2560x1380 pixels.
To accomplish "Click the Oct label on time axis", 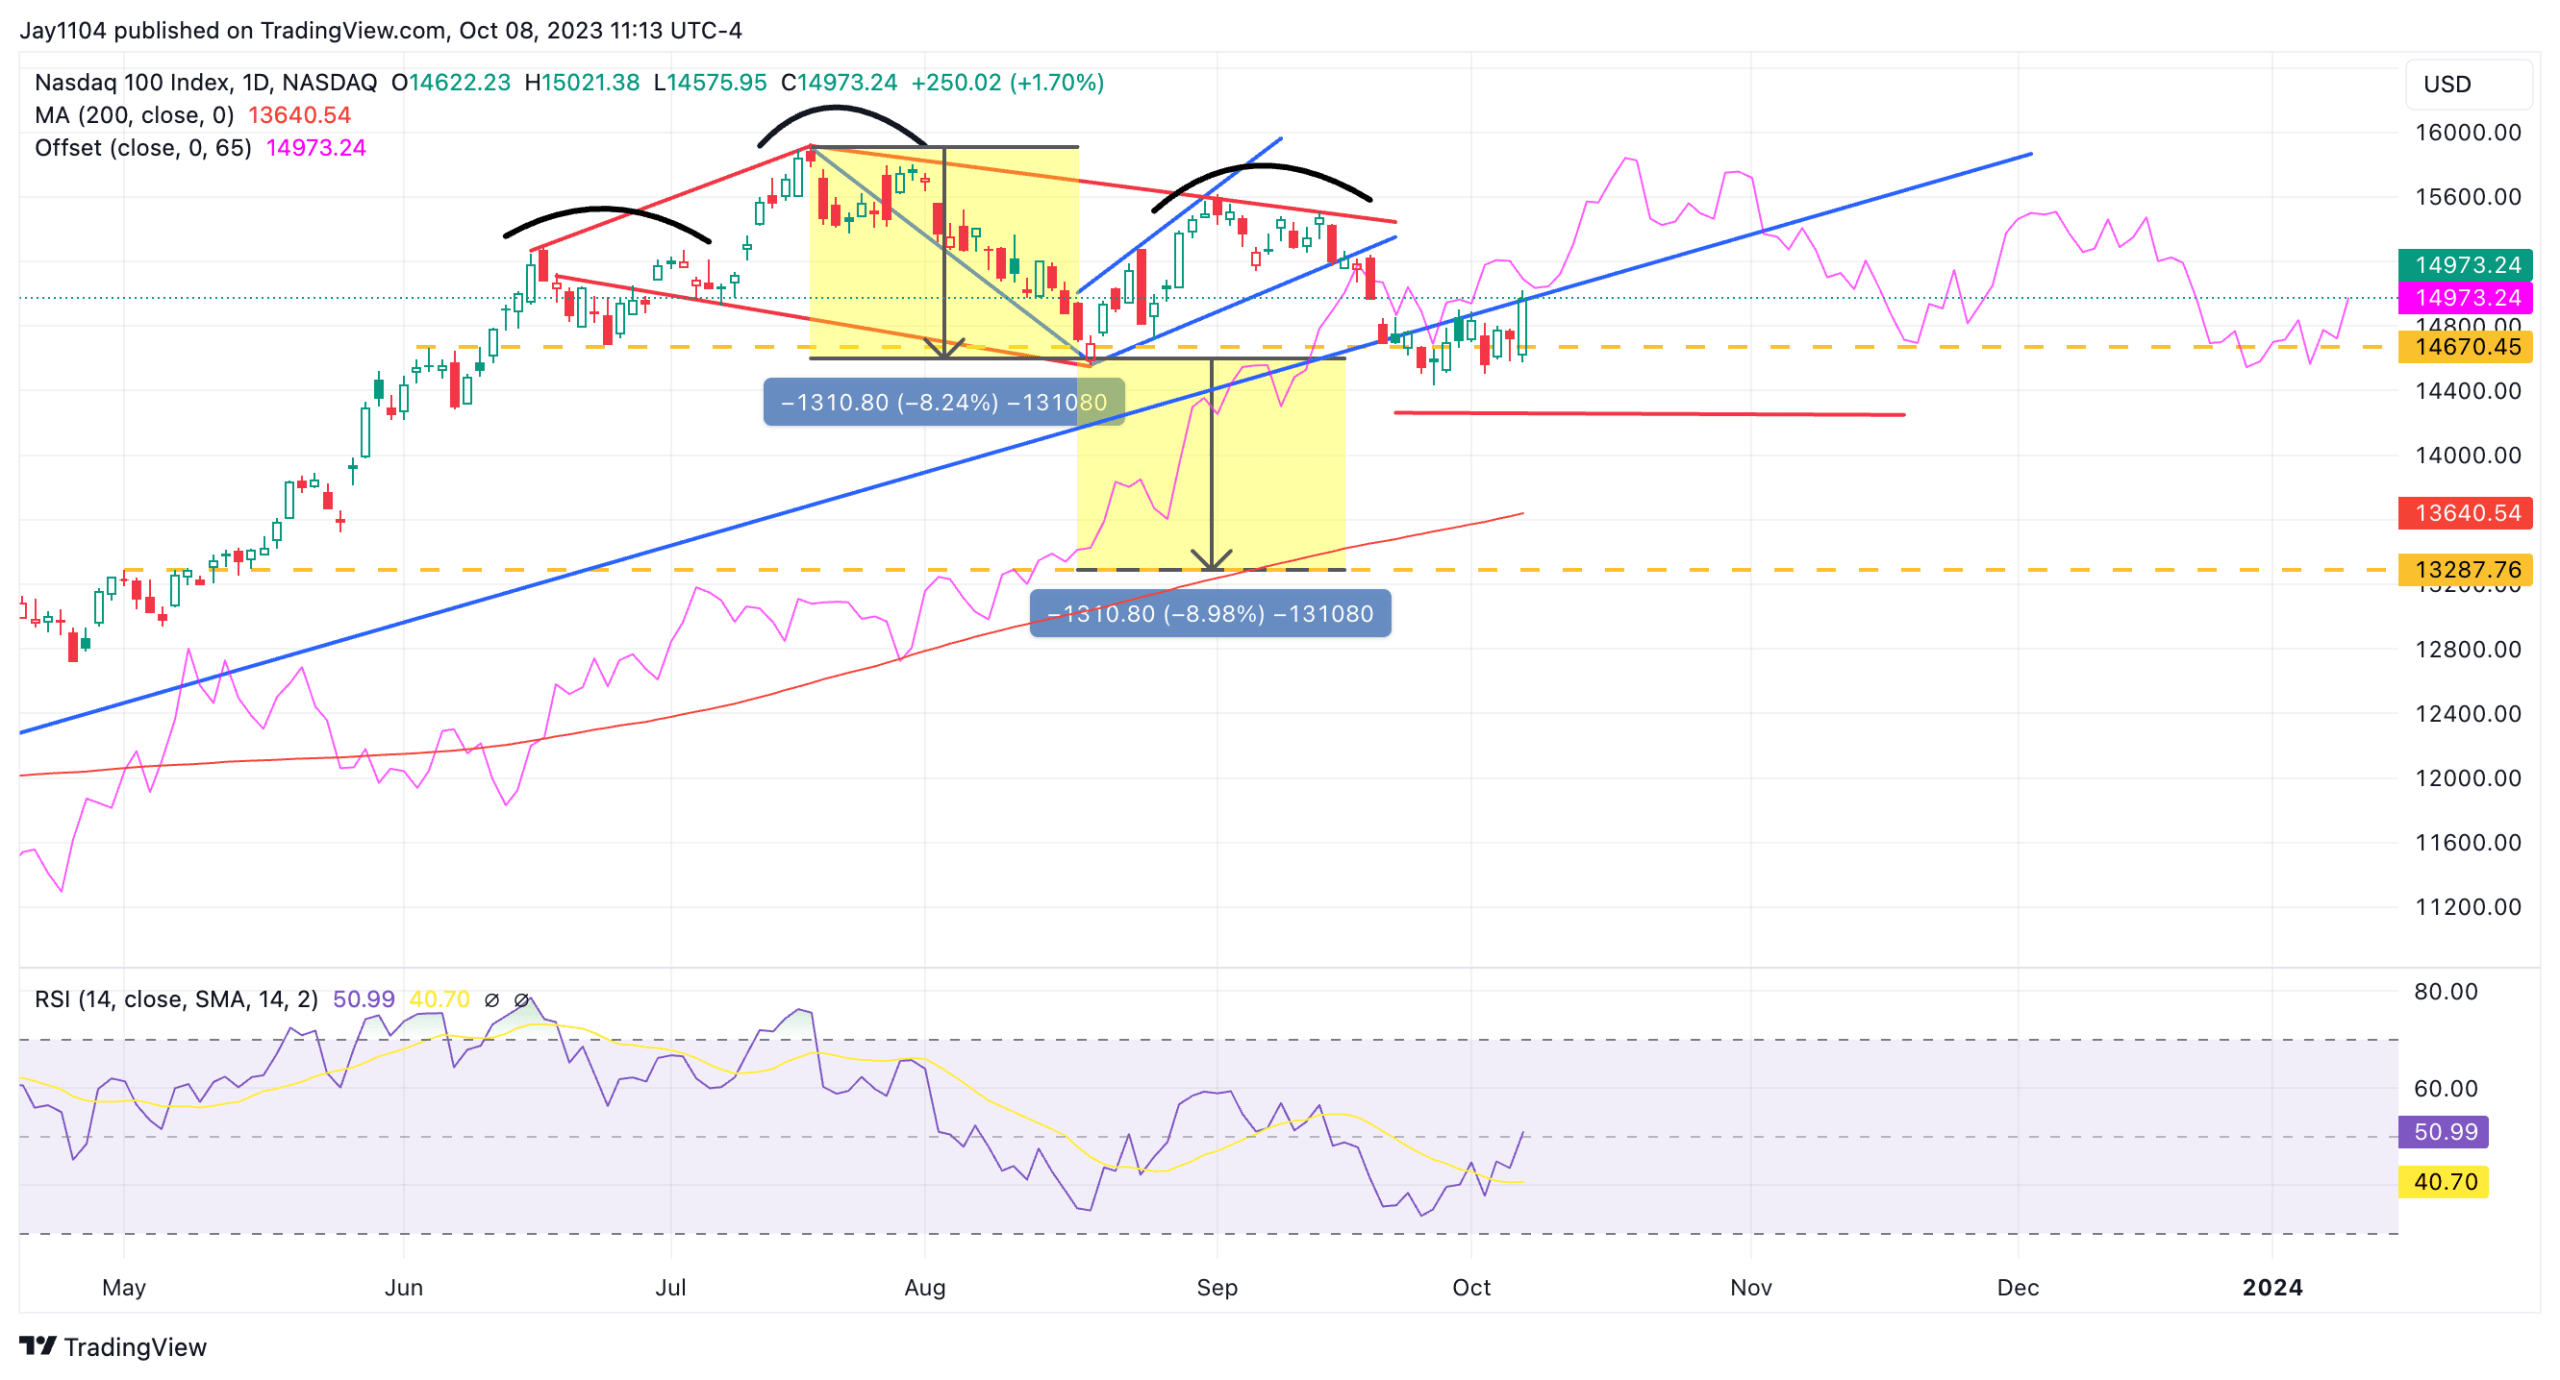I will 1470,1287.
